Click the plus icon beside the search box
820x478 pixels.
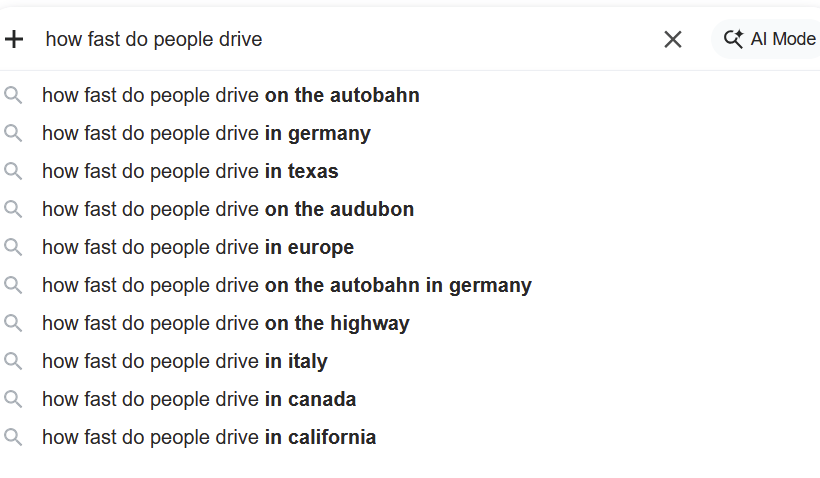tap(14, 39)
